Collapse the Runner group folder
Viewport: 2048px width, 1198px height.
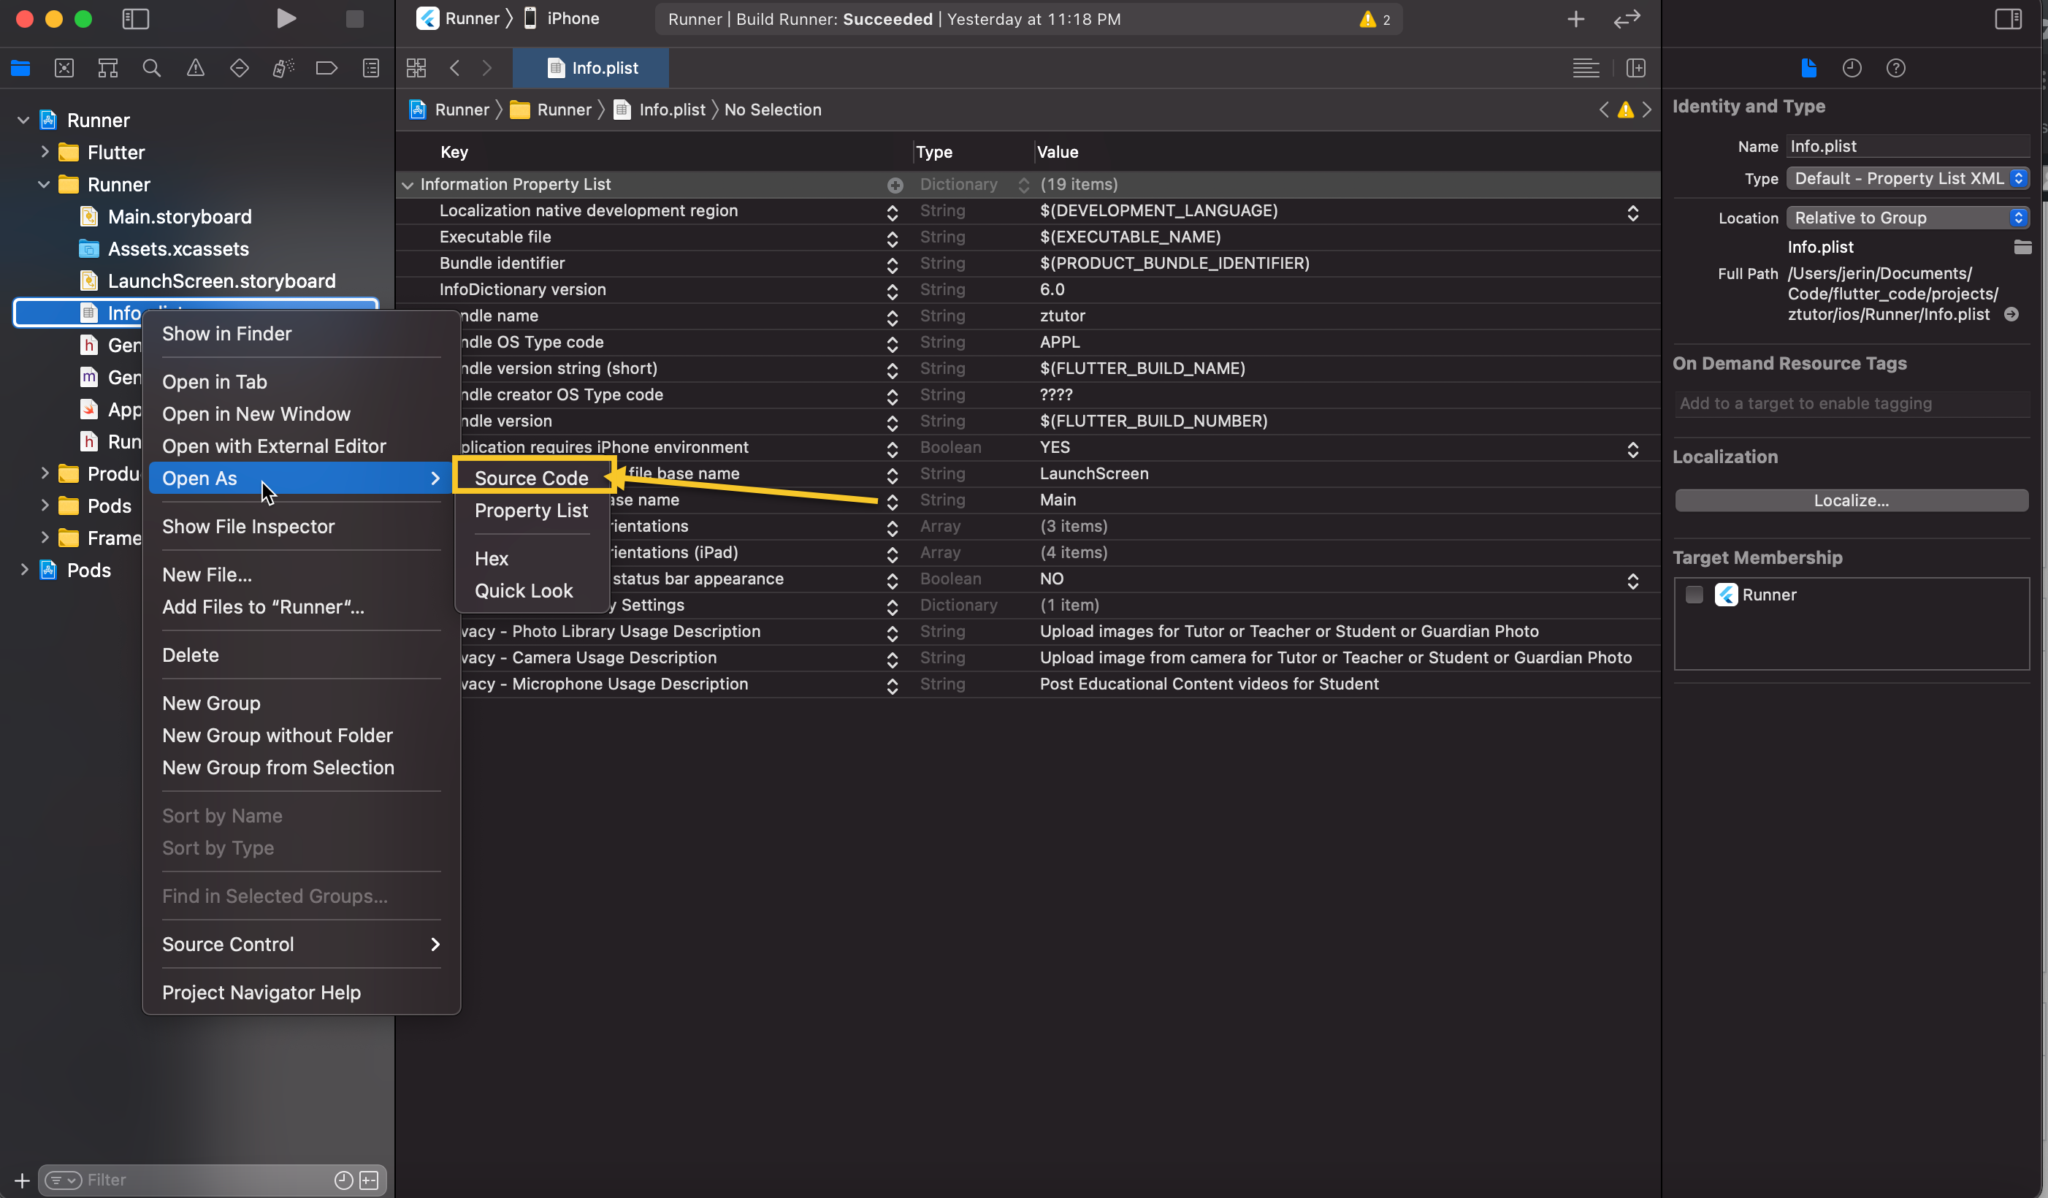click(44, 184)
